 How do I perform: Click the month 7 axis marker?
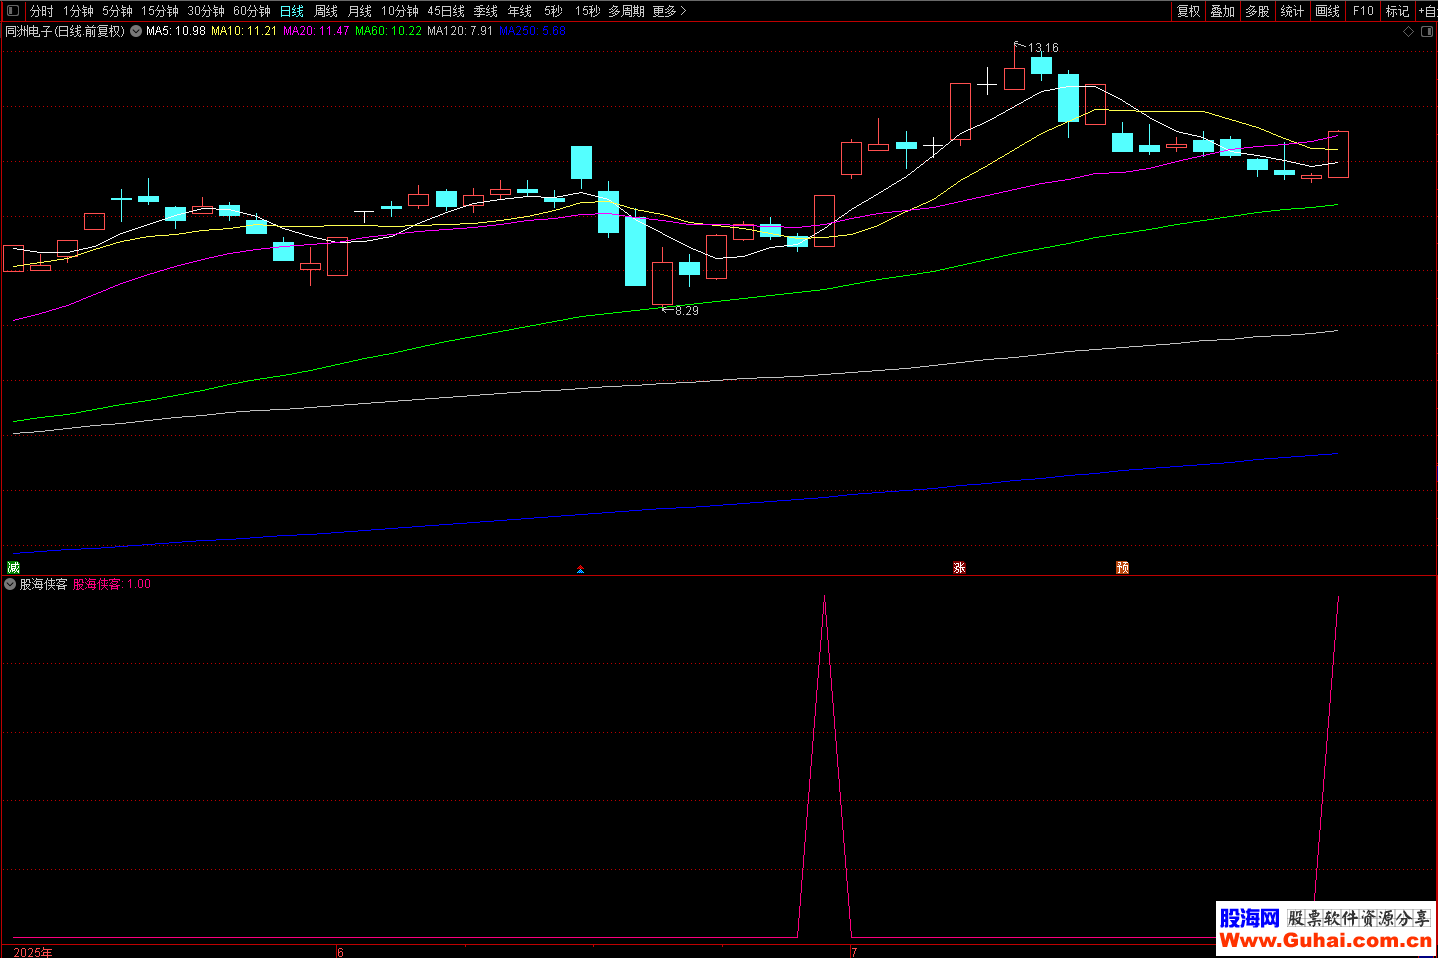click(x=854, y=952)
